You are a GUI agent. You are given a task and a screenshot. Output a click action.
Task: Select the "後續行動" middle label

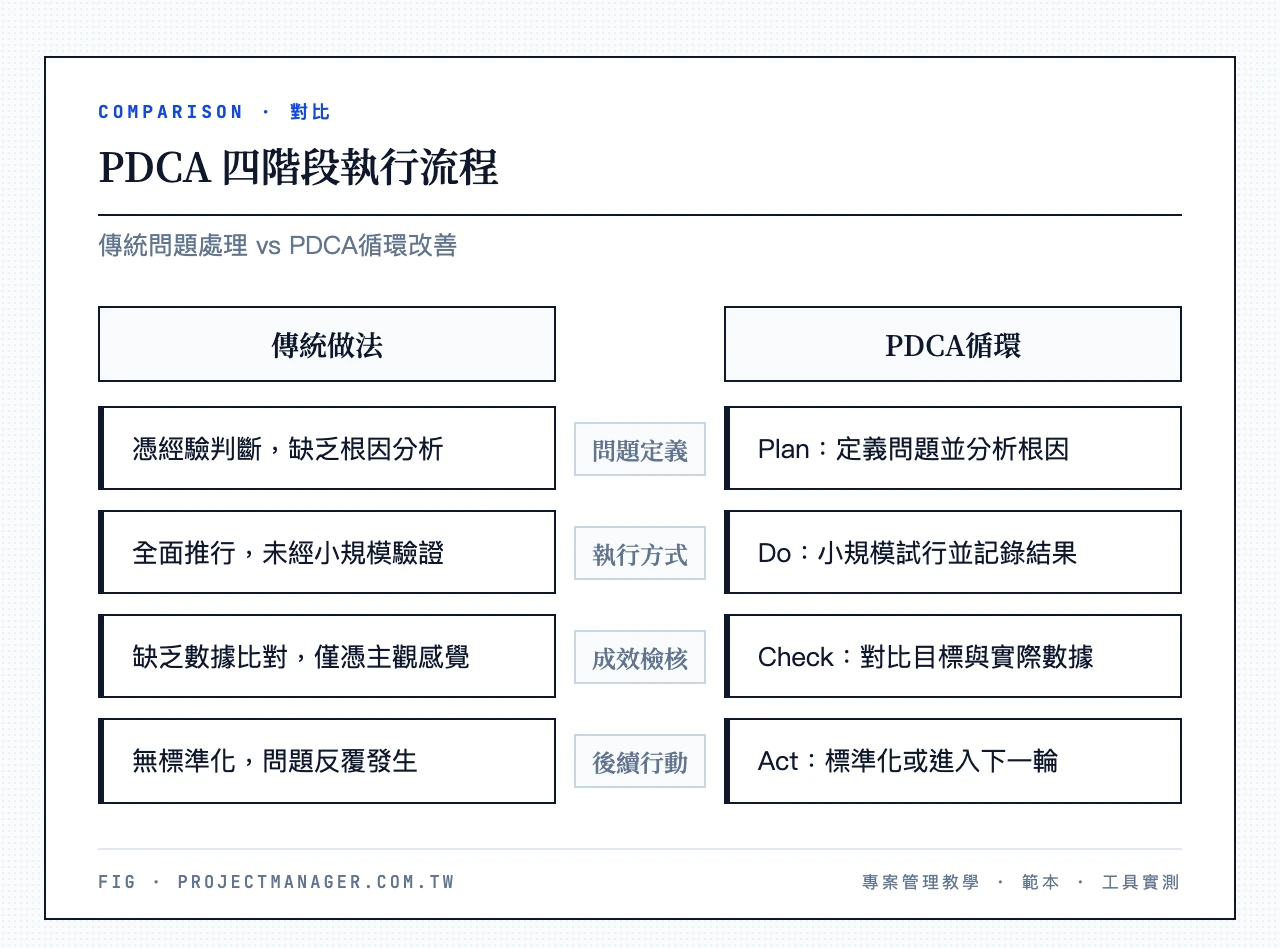(640, 762)
